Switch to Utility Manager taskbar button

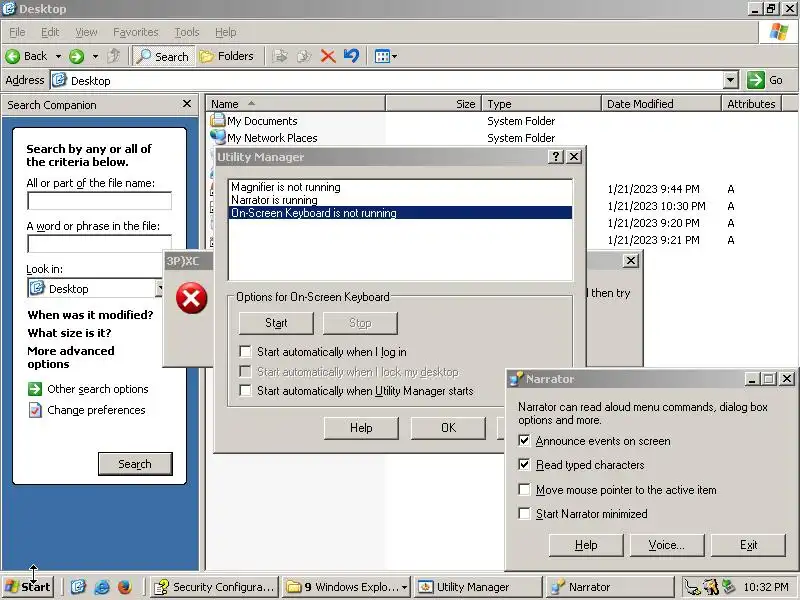[478, 587]
